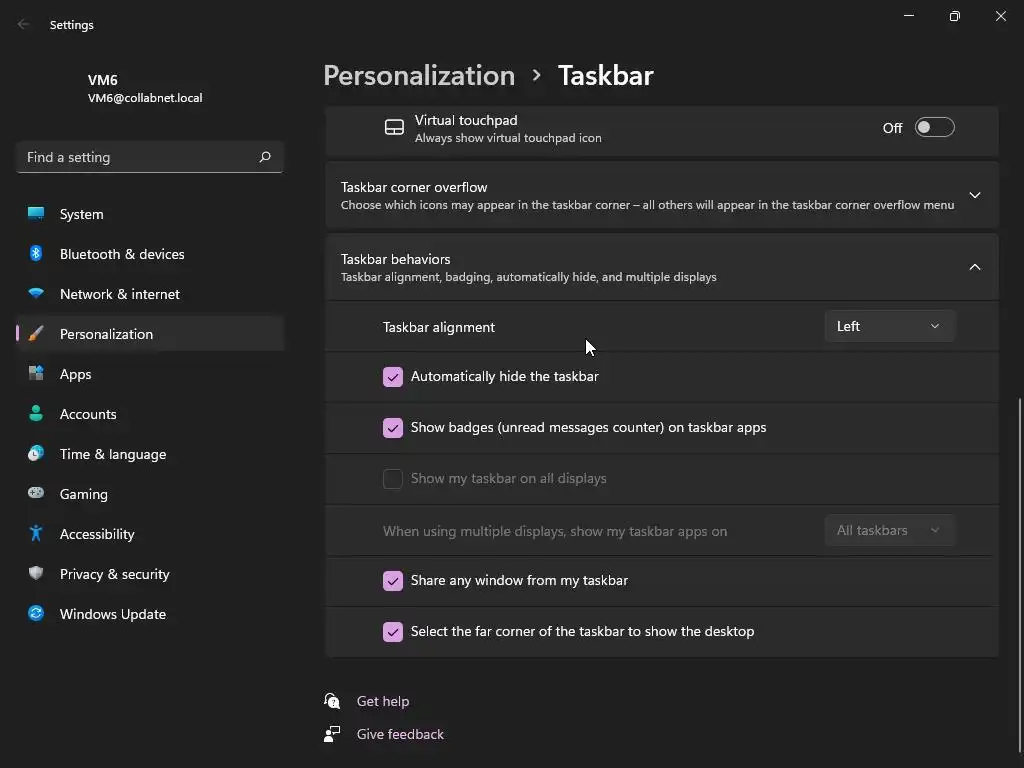Click the Time & language clock icon
The image size is (1024, 768).
coord(36,454)
